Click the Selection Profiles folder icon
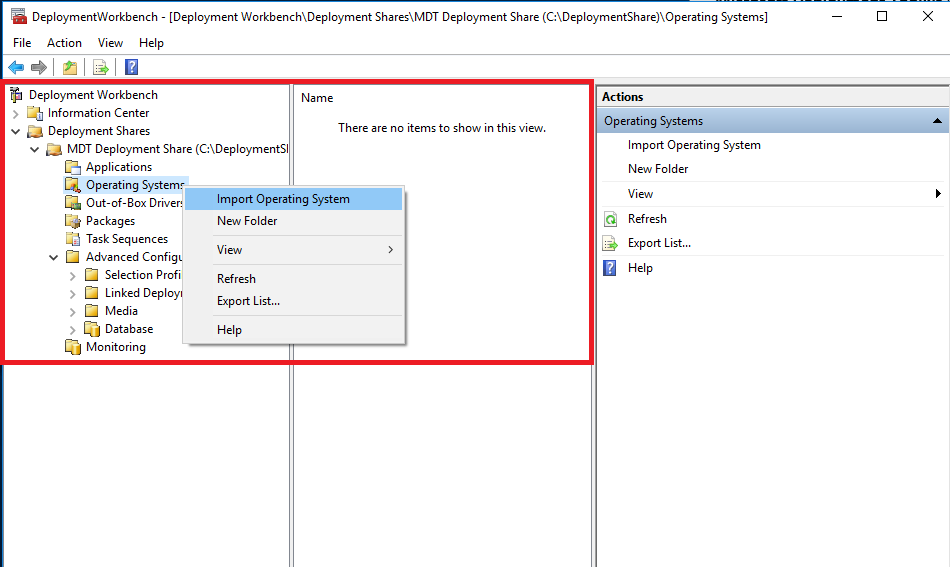Screen dimensions: 950x567 [91, 275]
